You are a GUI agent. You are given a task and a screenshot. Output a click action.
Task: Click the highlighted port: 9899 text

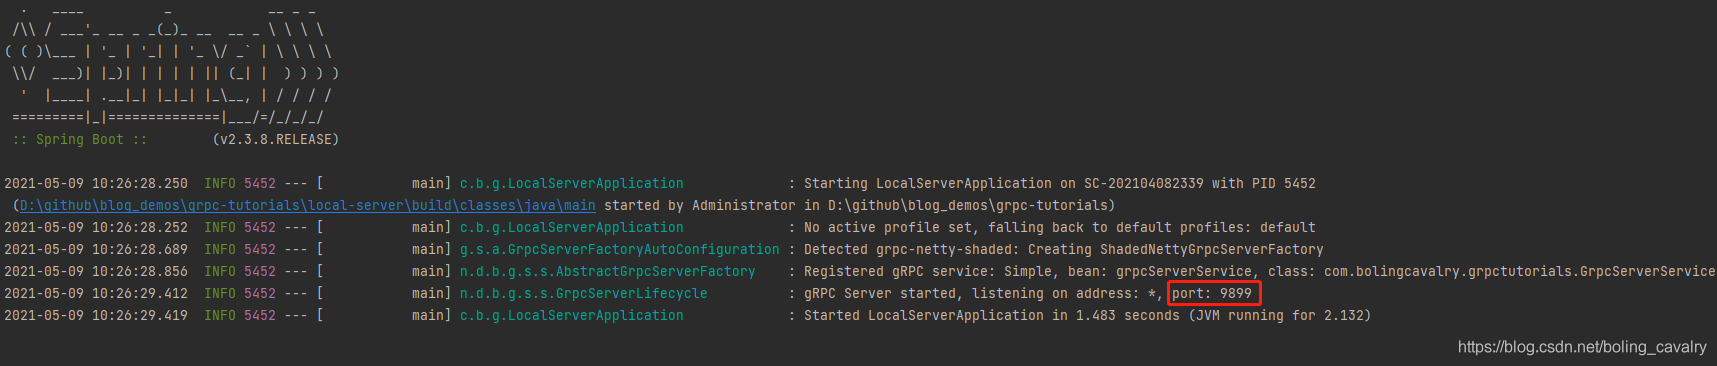point(1212,293)
